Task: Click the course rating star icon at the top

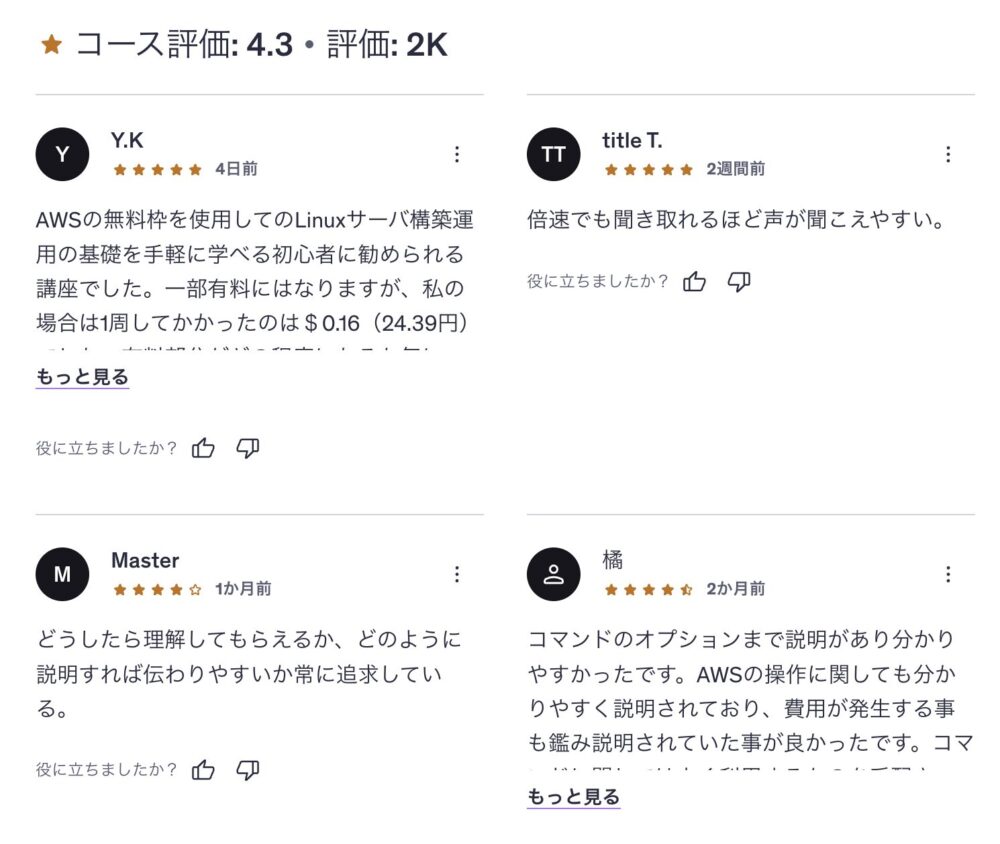Action: point(52,45)
